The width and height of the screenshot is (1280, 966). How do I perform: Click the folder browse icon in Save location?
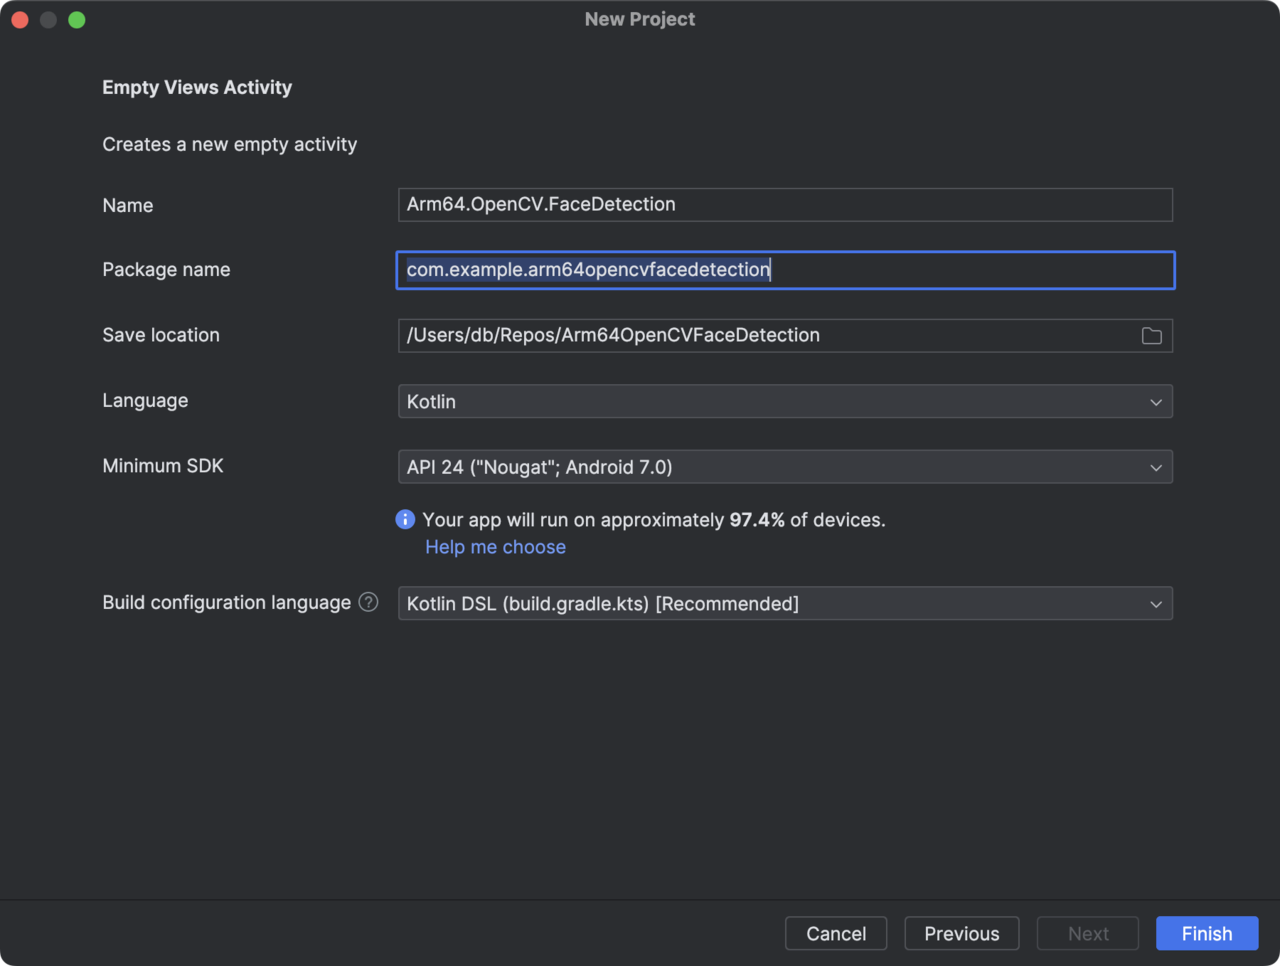(x=1151, y=336)
